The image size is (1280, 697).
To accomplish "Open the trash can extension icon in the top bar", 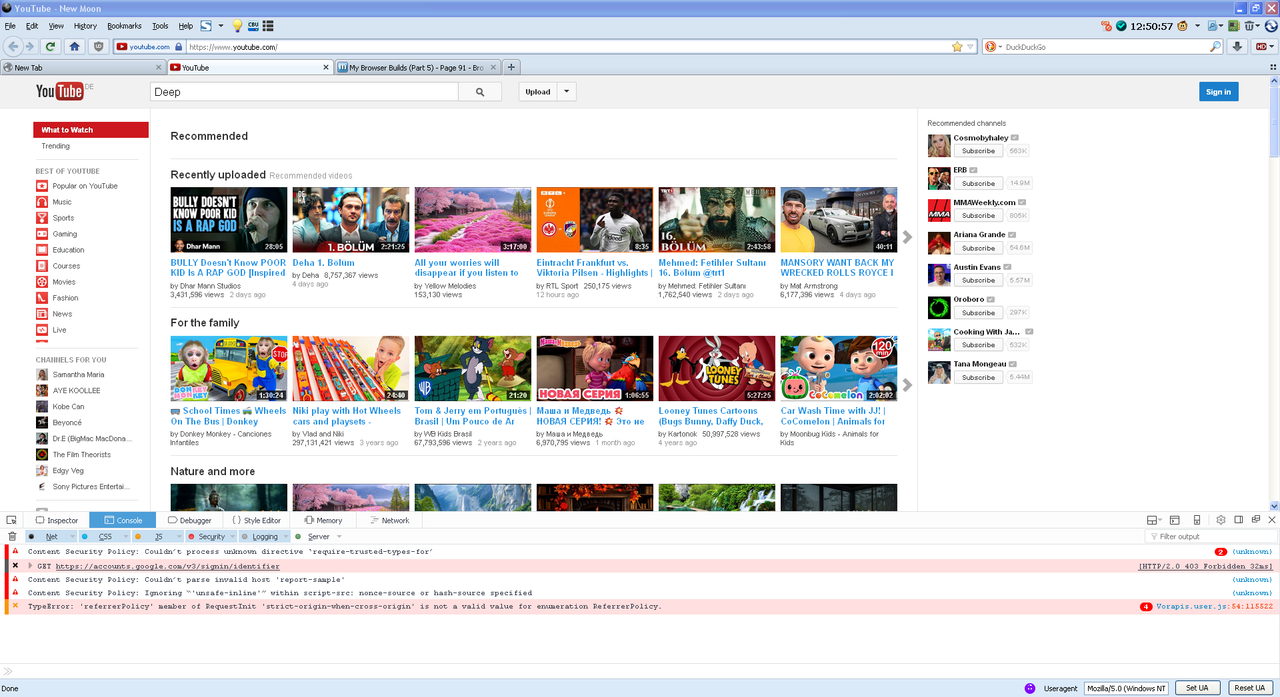I will [x=1251, y=25].
